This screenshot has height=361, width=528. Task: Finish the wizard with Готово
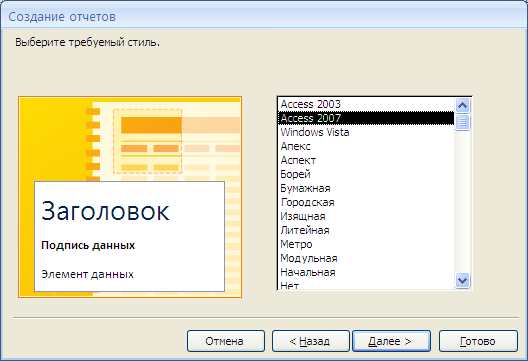(478, 341)
